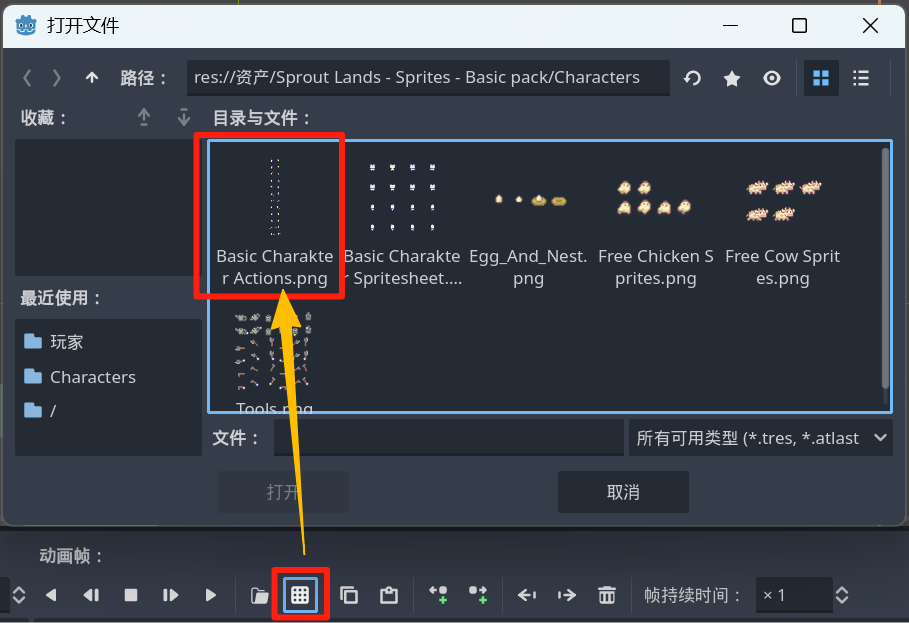This screenshot has height=623, width=909.
Task: Select Basic Charakter Actions.png file
Action: tap(275, 221)
